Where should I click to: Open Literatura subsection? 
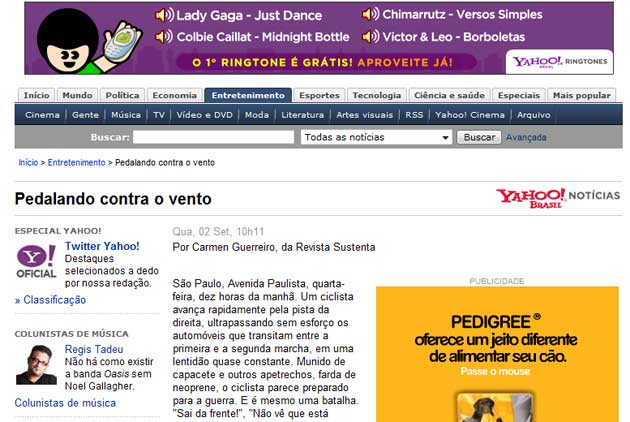pyautogui.click(x=303, y=115)
